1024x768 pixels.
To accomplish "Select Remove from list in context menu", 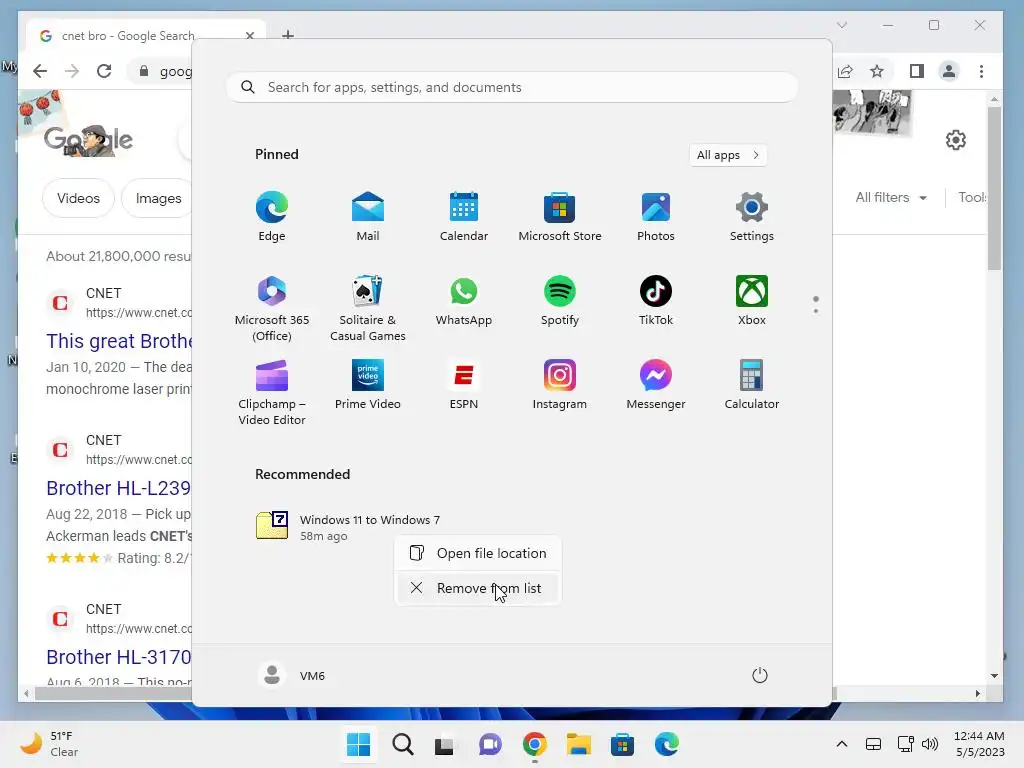I will pos(478,588).
